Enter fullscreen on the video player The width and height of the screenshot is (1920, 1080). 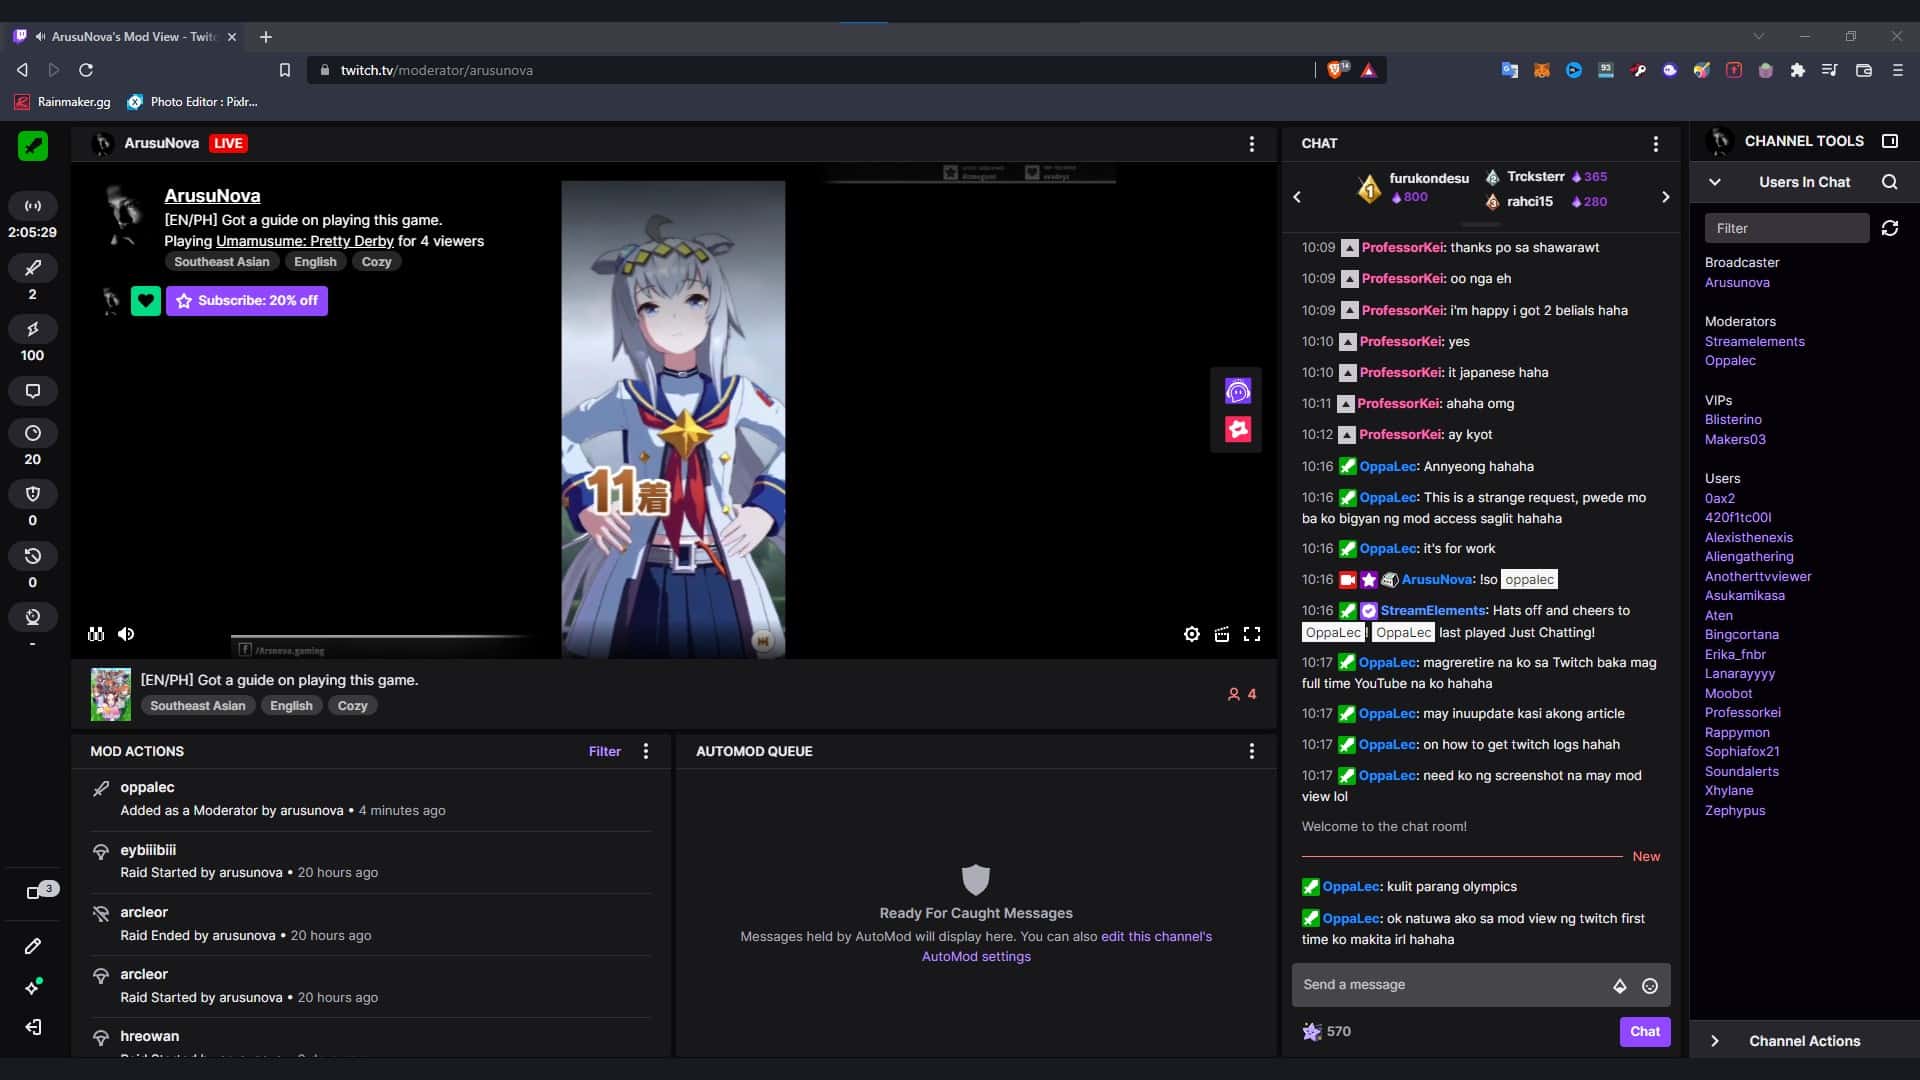[x=1252, y=634]
